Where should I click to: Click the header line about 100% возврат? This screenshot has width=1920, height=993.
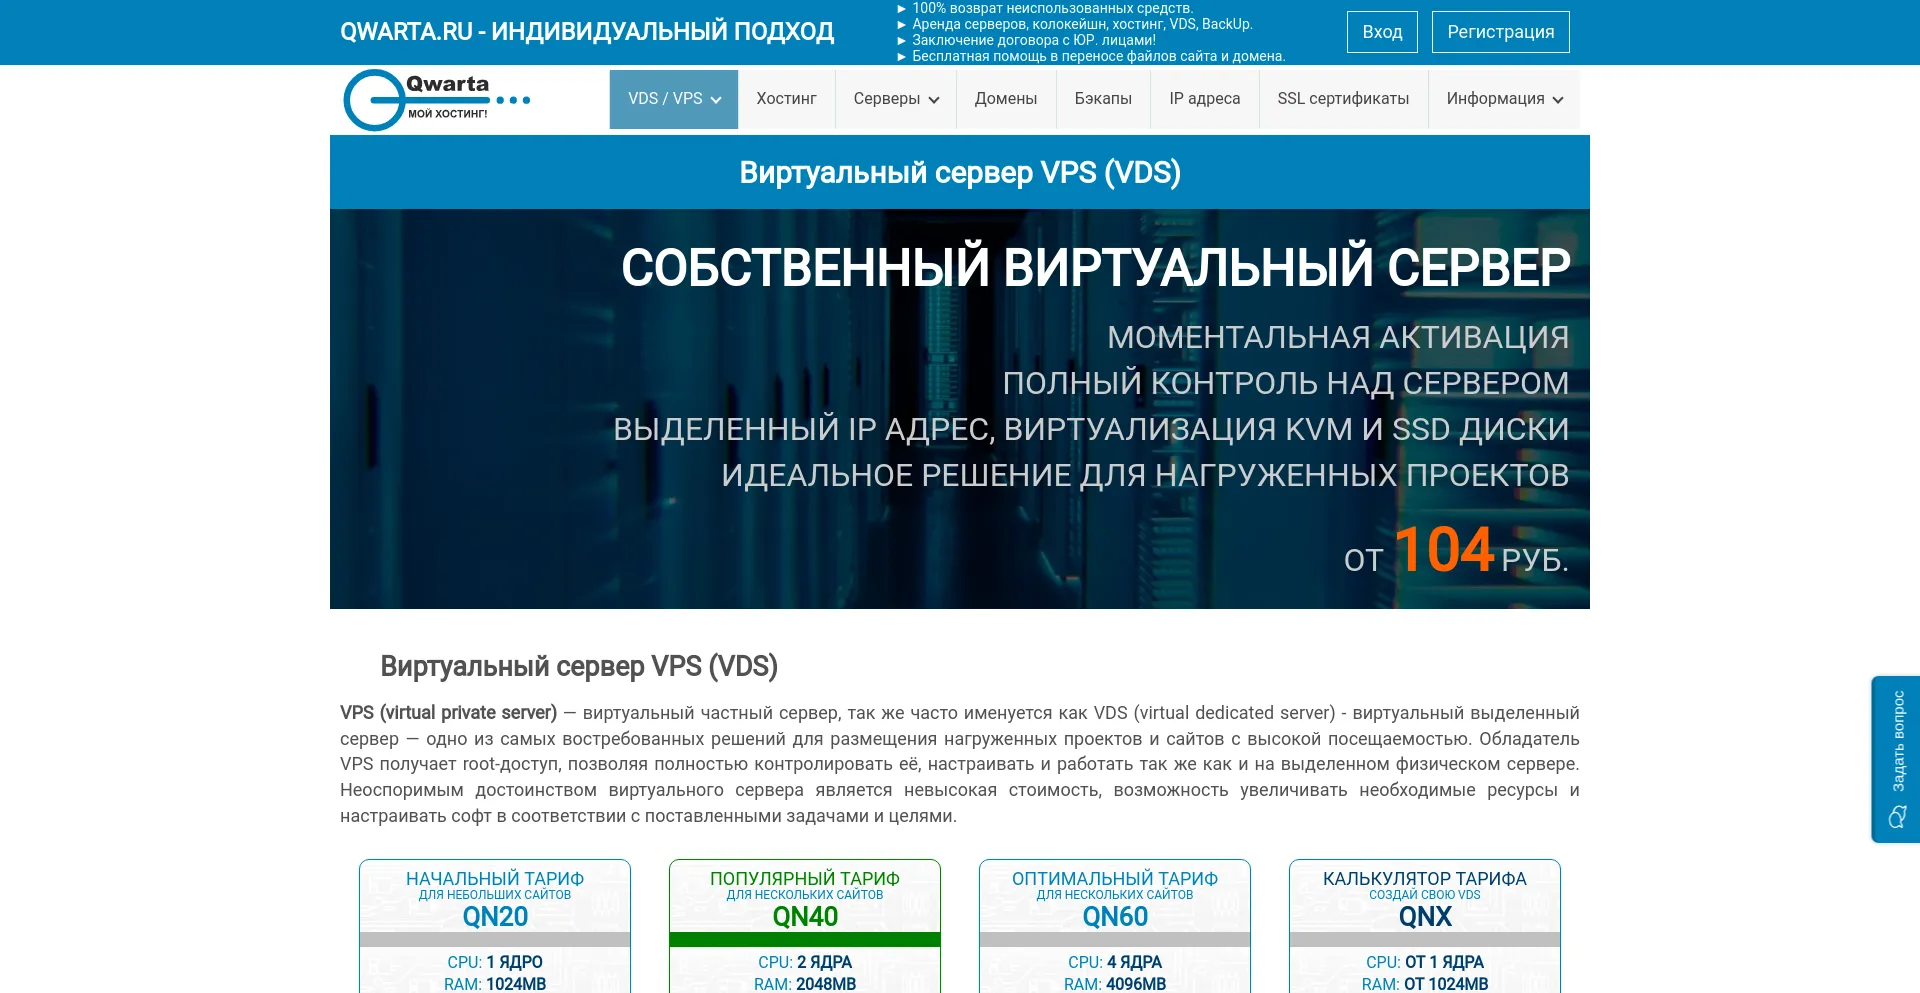coord(1044,8)
